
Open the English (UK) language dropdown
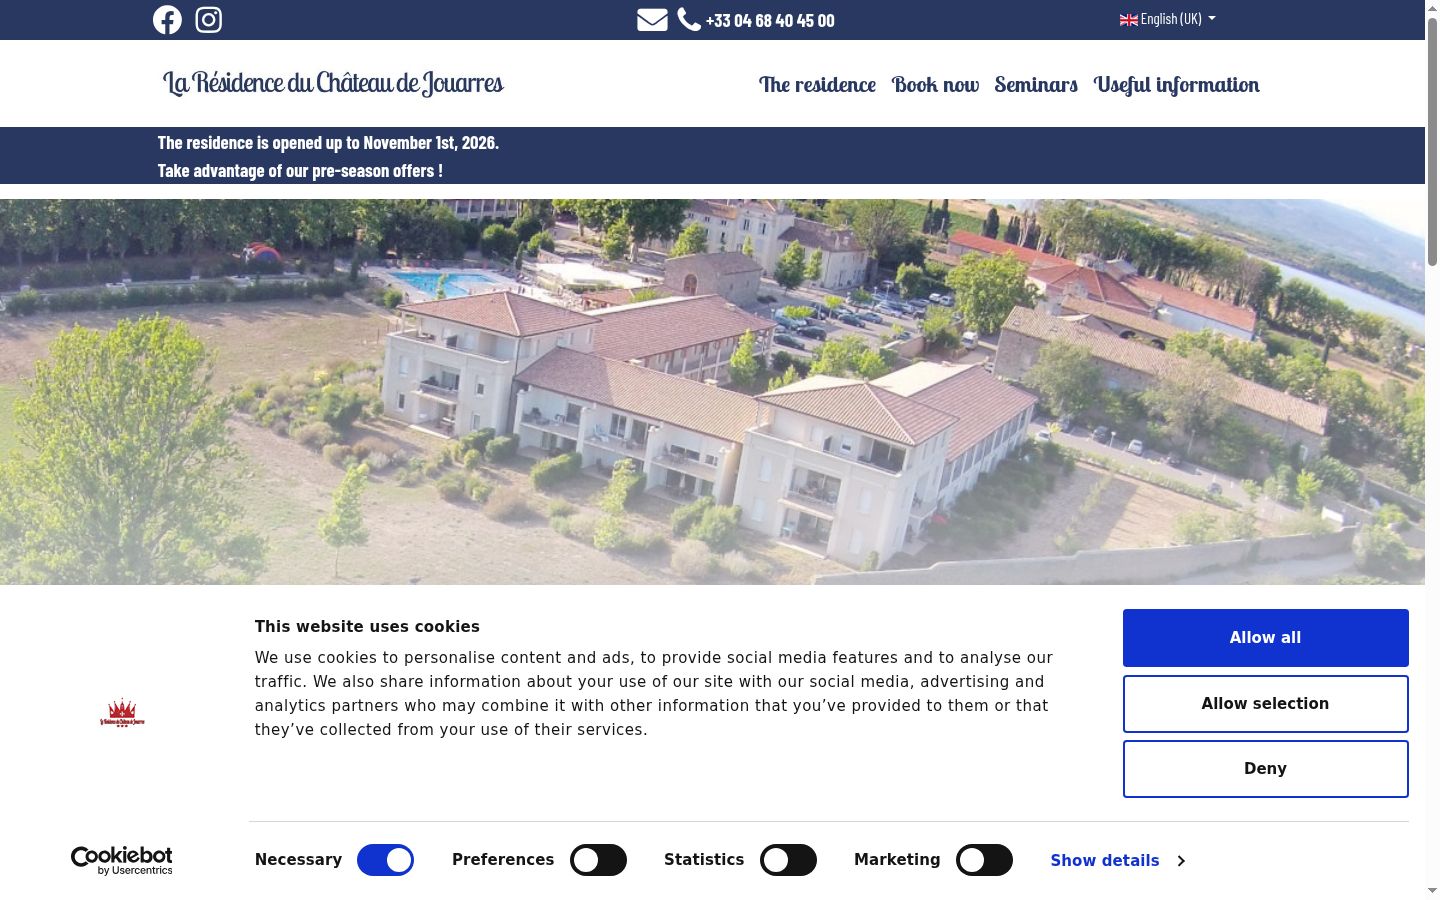[x=1168, y=19]
